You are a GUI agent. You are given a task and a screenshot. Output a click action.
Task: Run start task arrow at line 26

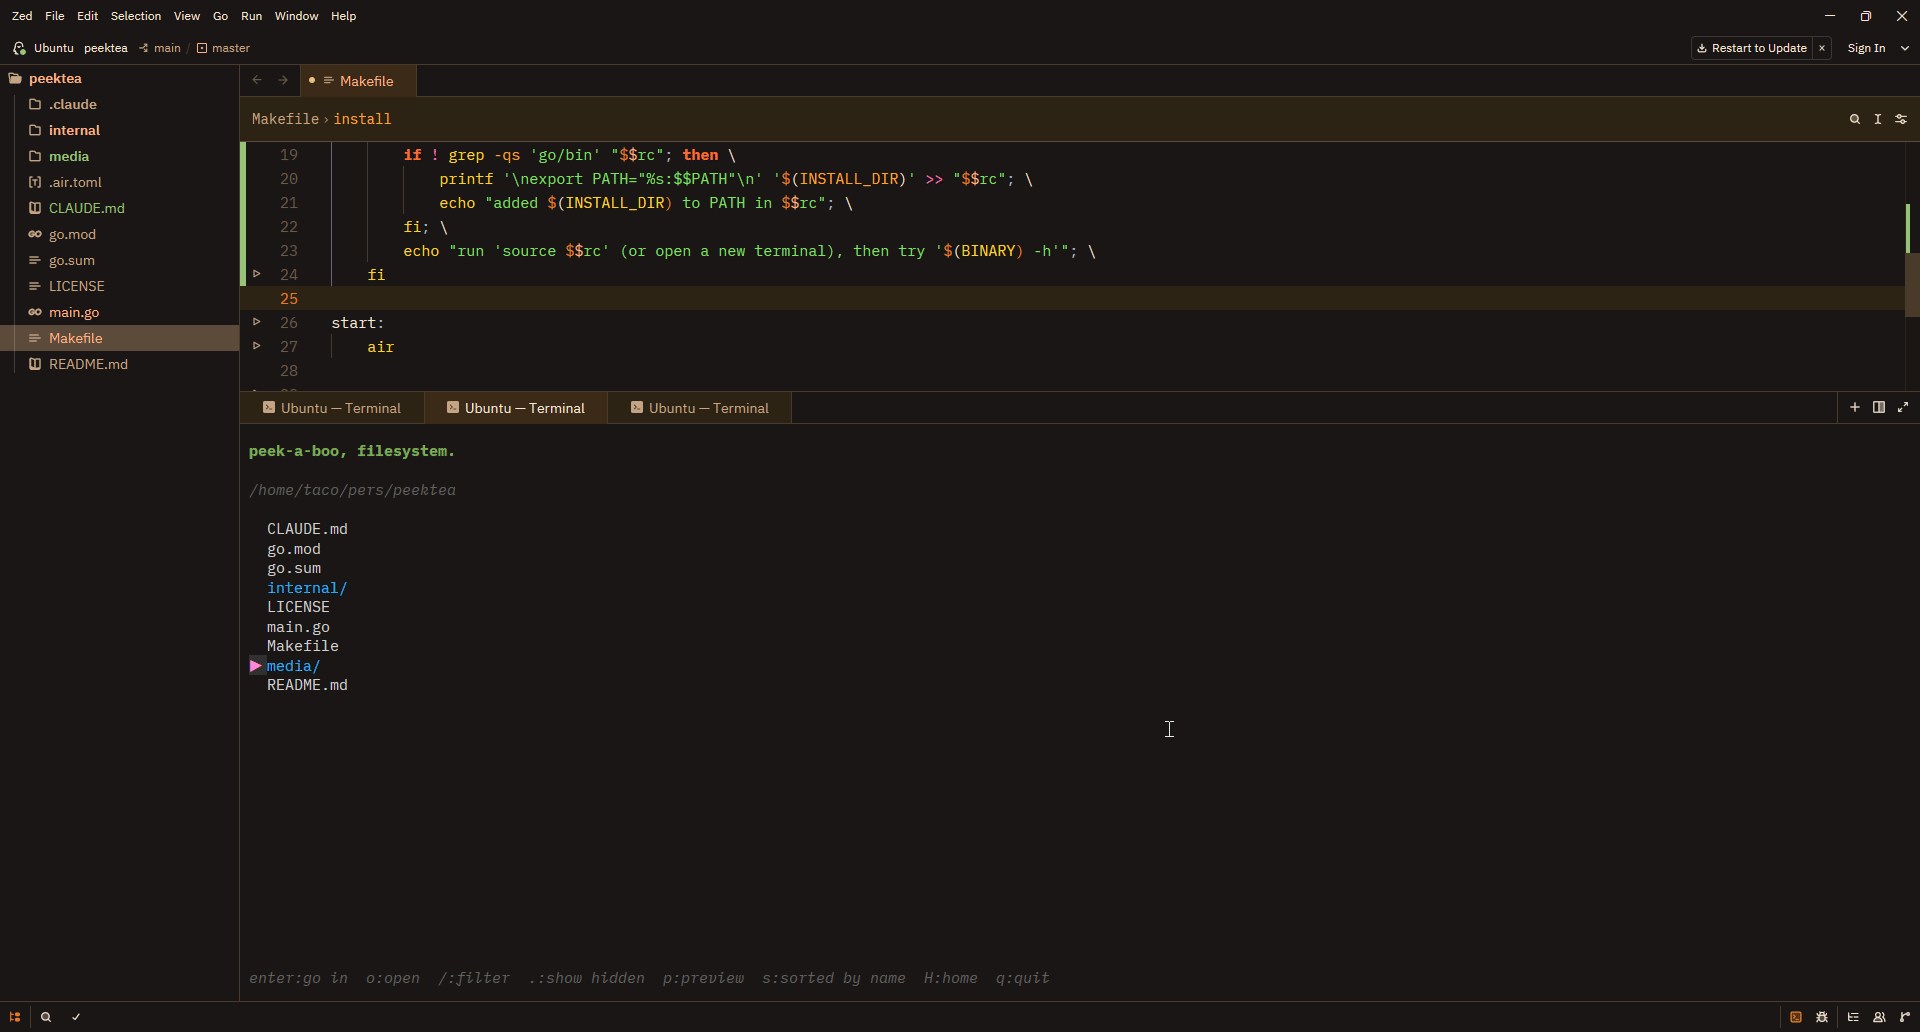click(257, 321)
